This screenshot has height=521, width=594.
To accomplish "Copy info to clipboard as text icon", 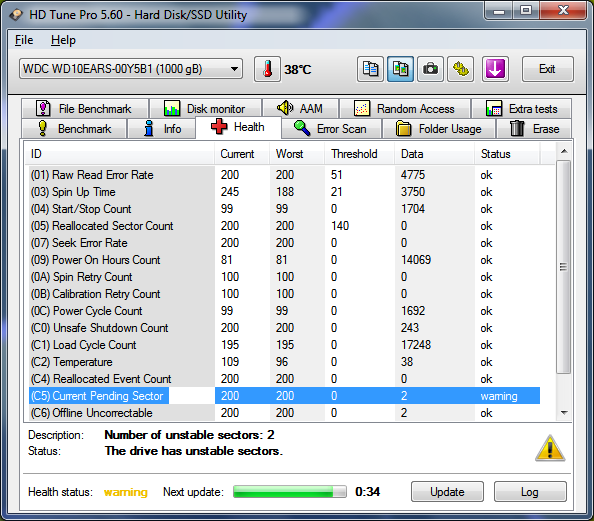I will pyautogui.click(x=370, y=69).
